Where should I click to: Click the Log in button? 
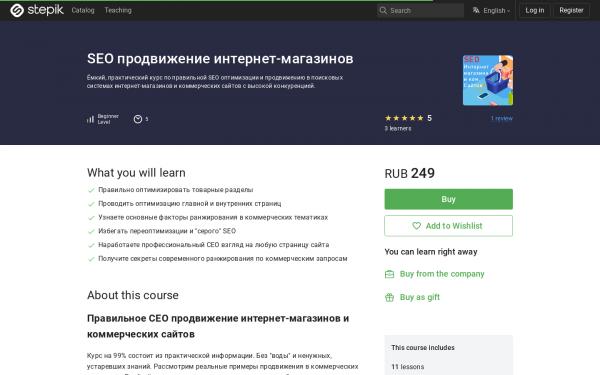pyautogui.click(x=535, y=10)
